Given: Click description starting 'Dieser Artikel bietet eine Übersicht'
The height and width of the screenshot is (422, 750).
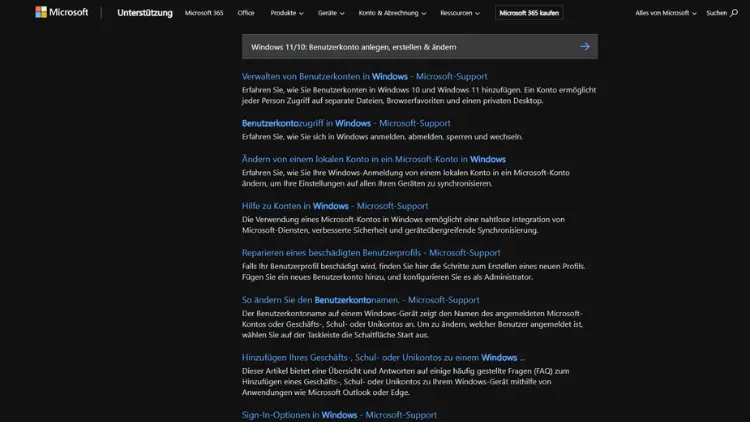Looking at the screenshot, I should [406, 382].
